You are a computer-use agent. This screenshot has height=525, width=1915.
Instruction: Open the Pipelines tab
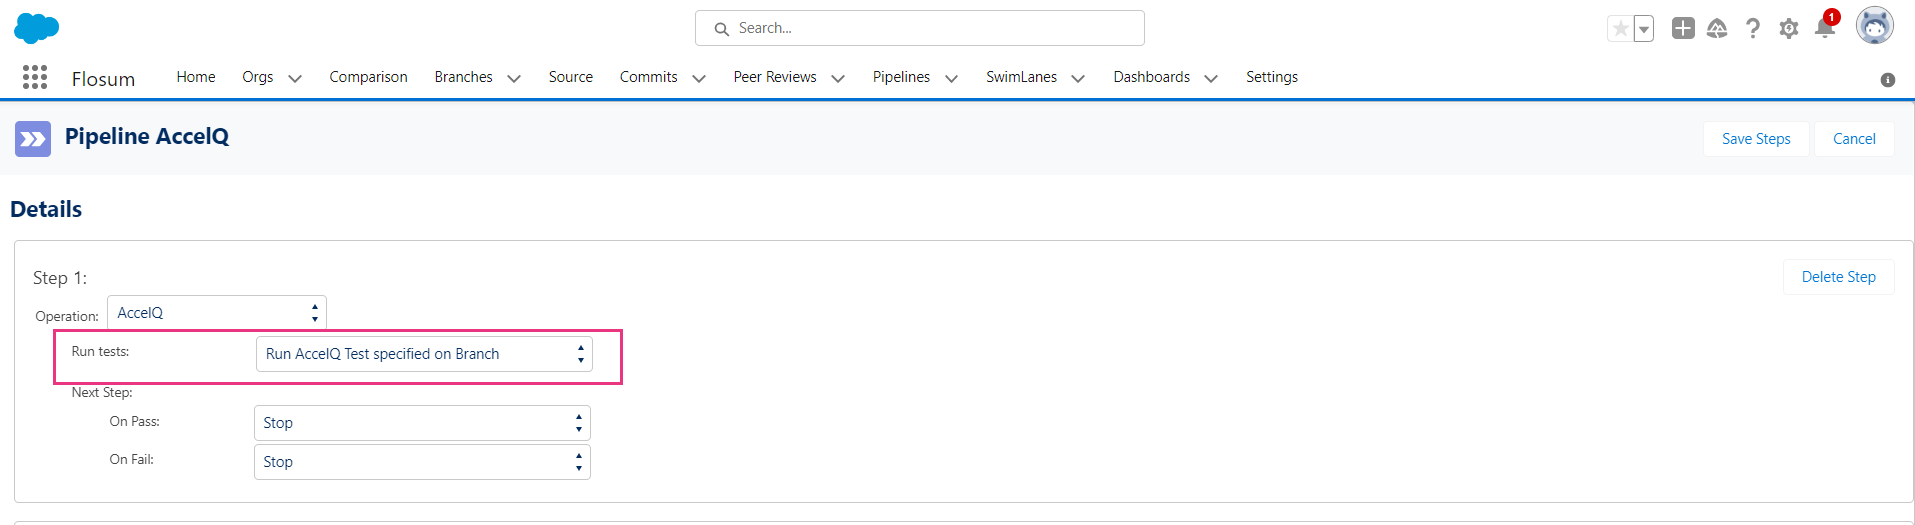pyautogui.click(x=901, y=77)
